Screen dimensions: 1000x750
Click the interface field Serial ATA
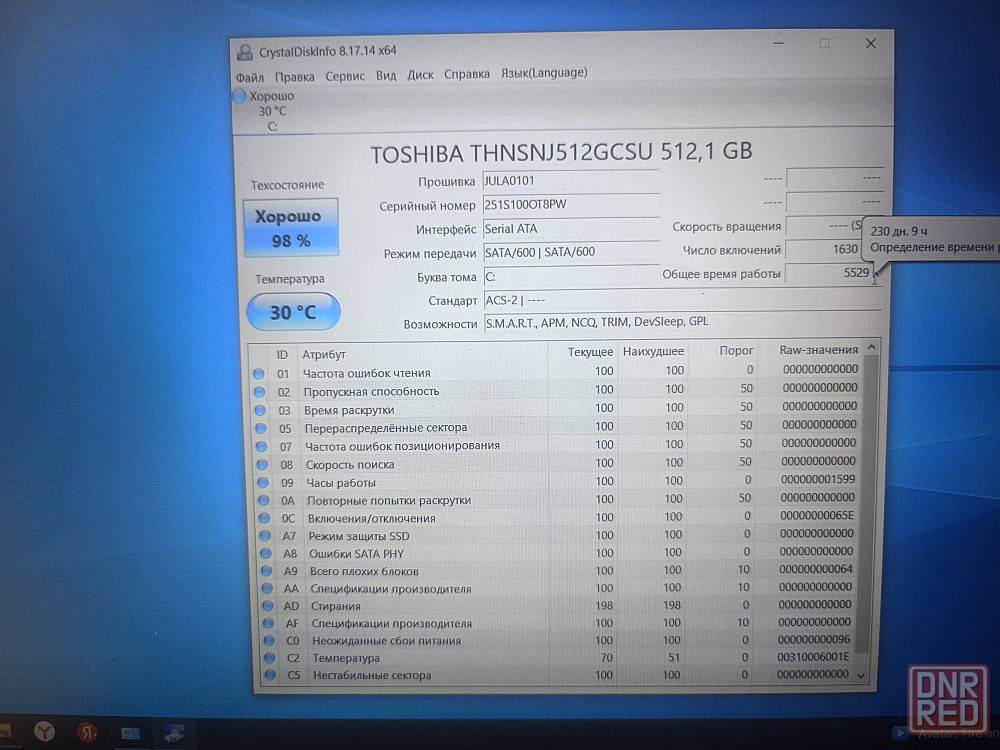click(x=570, y=228)
